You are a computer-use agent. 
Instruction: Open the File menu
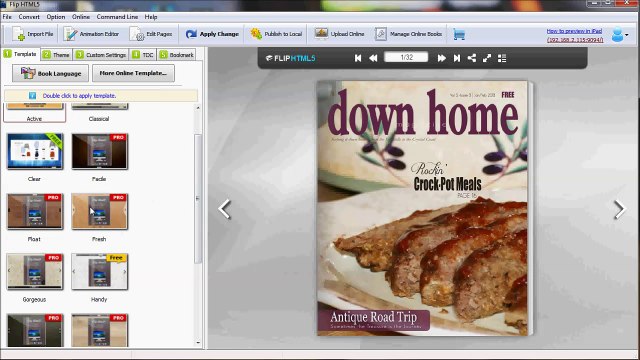pyautogui.click(x=7, y=17)
